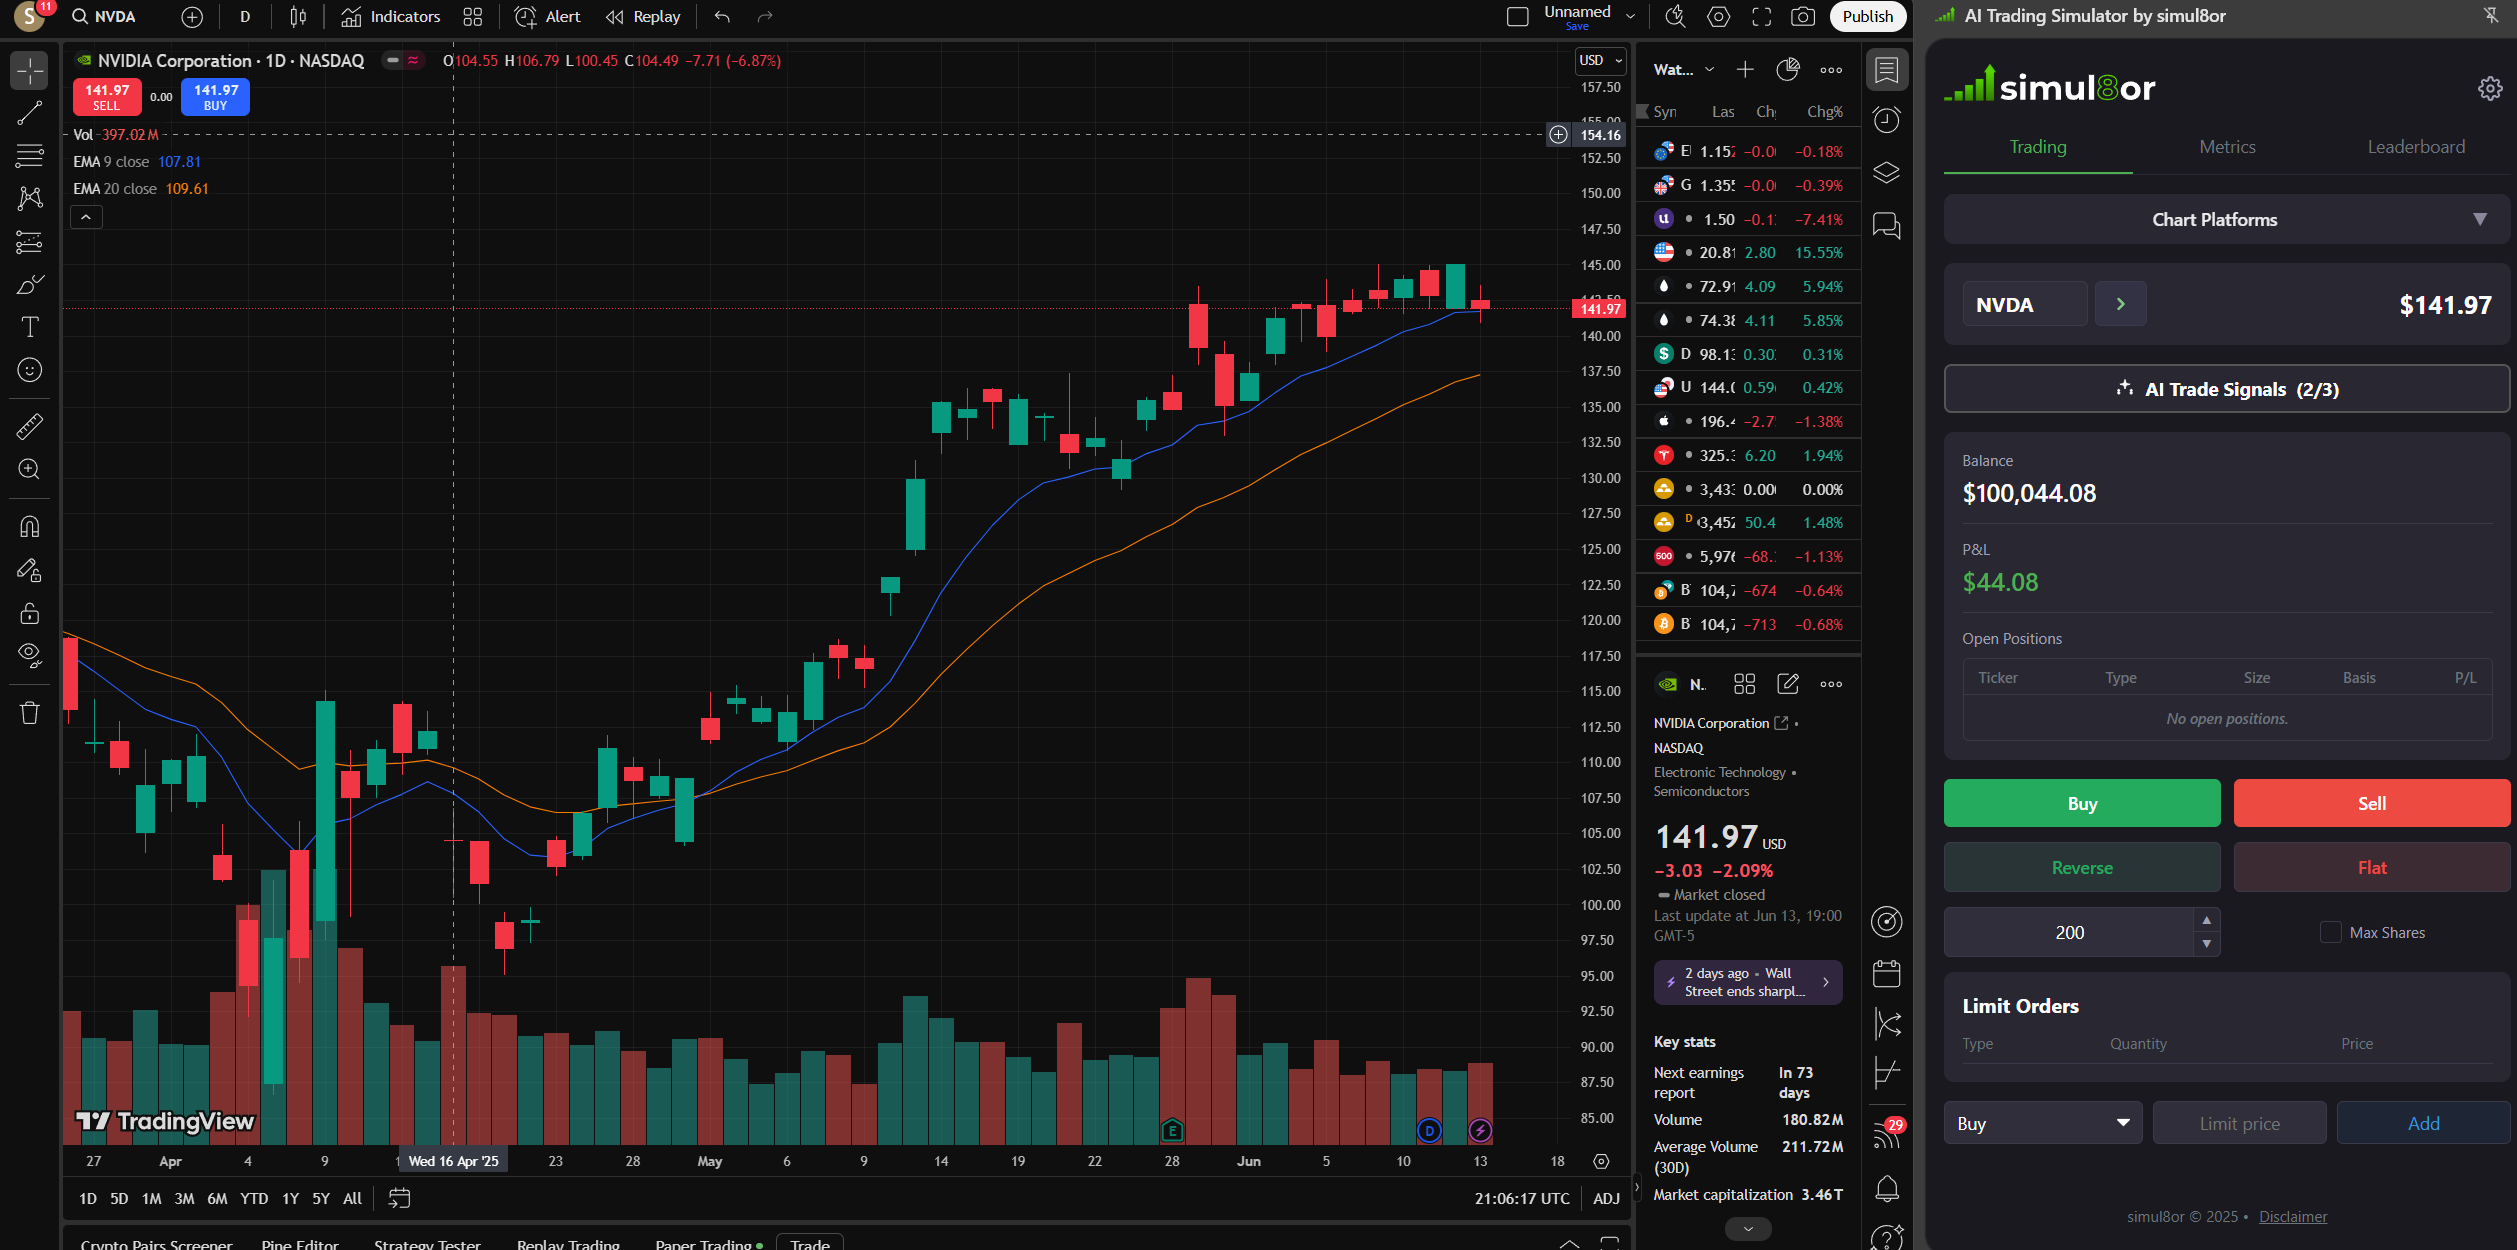Open forecasting and measurement tools
This screenshot has width=2517, height=1250.
tap(30, 242)
